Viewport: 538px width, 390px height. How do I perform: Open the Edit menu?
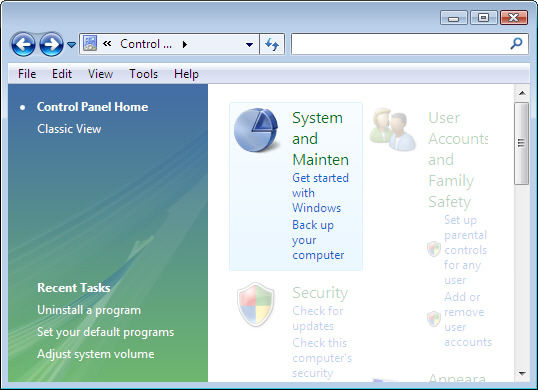[x=62, y=74]
